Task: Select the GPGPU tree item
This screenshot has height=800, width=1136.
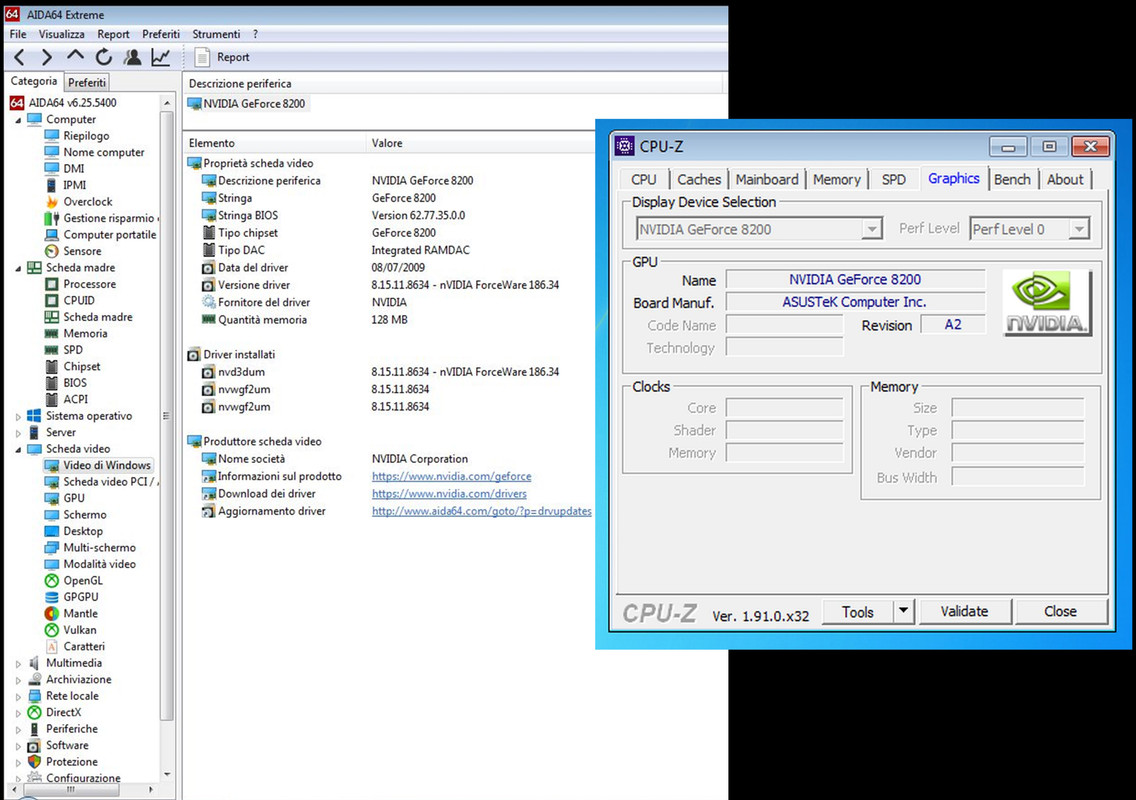Action: pos(80,597)
